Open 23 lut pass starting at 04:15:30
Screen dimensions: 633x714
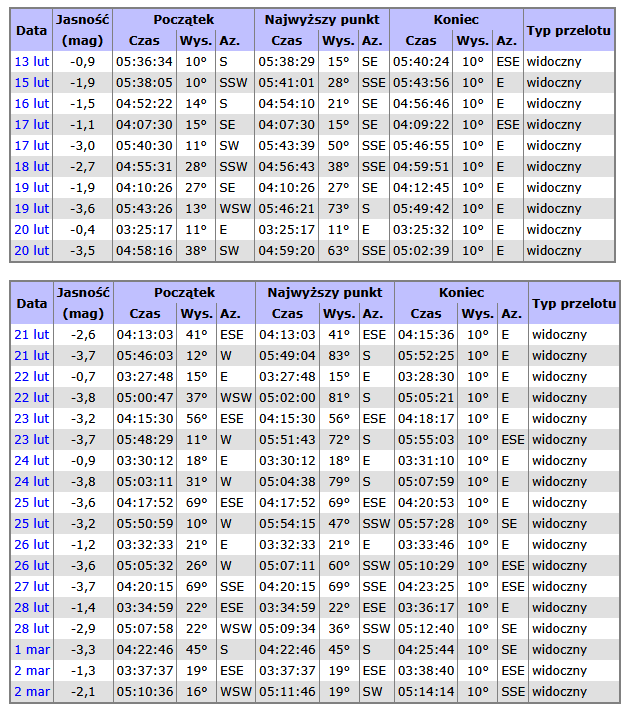point(31,418)
